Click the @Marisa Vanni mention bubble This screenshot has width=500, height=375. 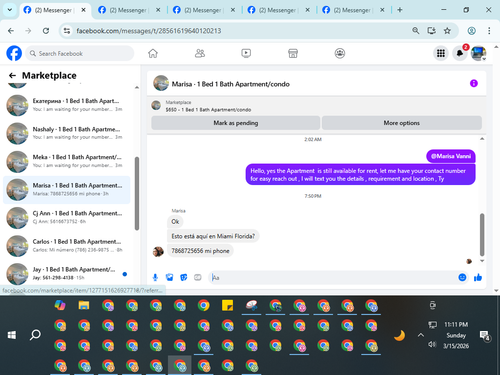(451, 156)
